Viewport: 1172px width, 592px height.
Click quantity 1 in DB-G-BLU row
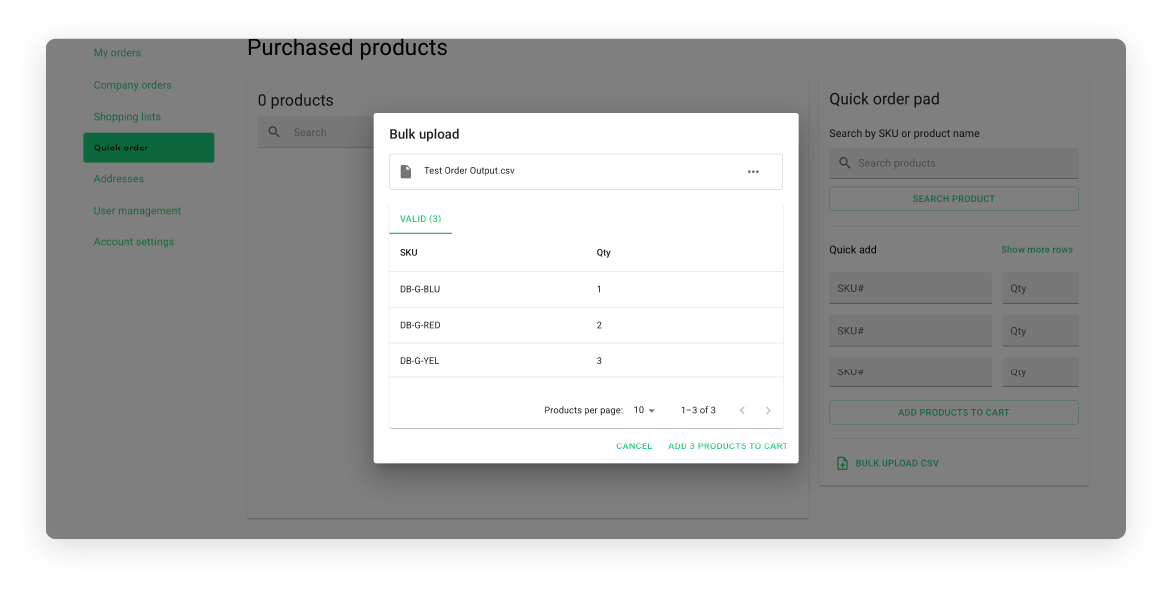(x=599, y=289)
